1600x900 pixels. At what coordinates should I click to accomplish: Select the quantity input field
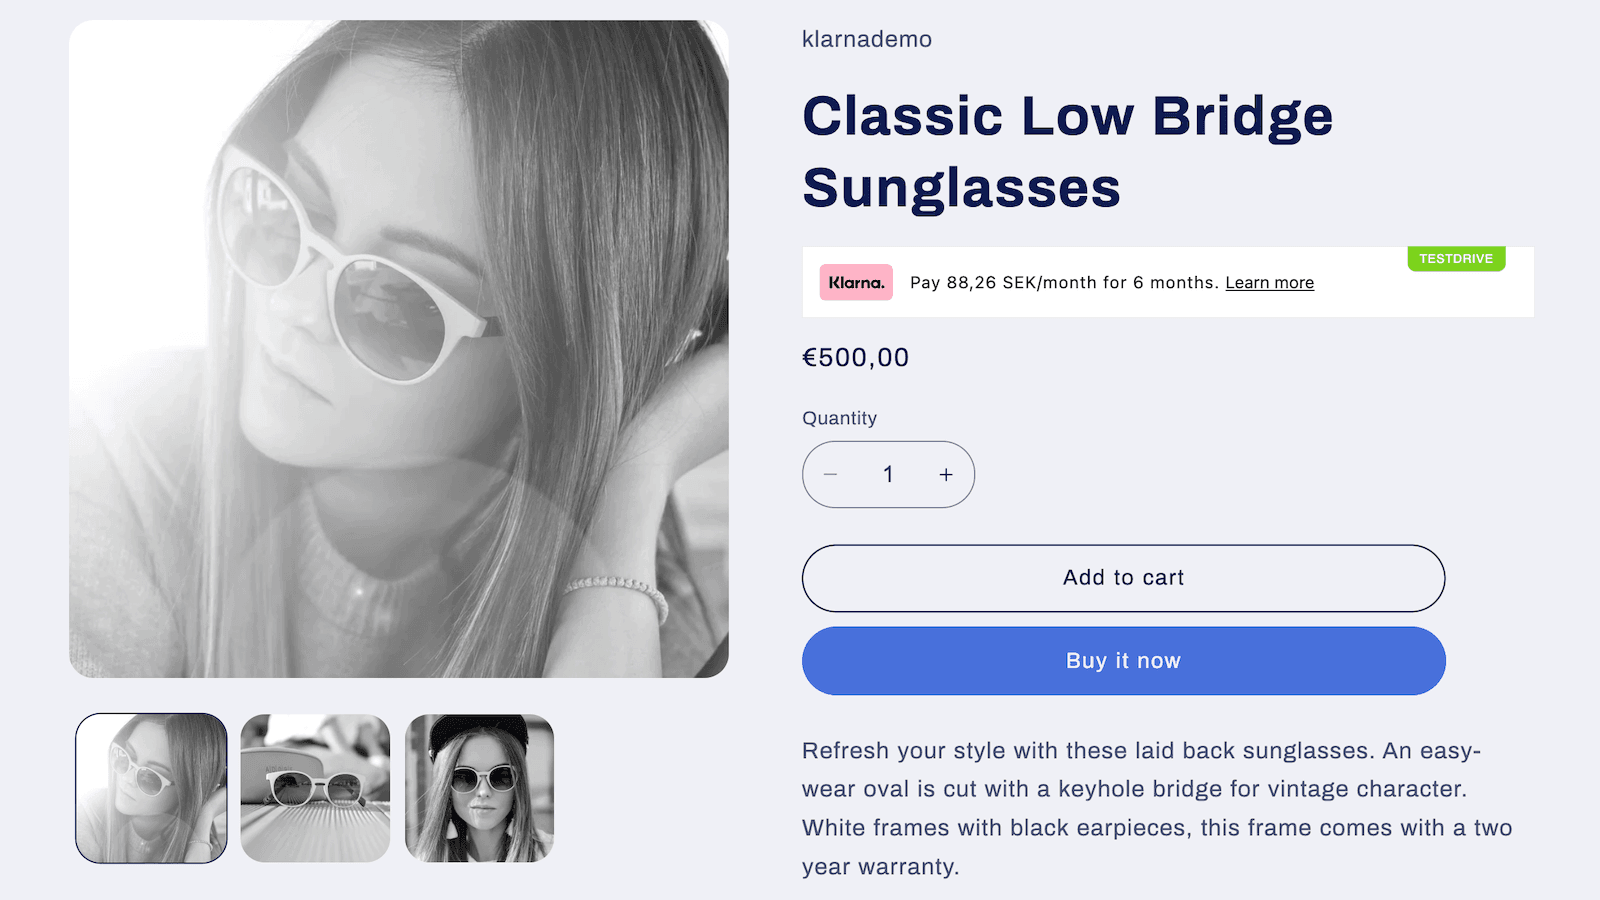[888, 475]
